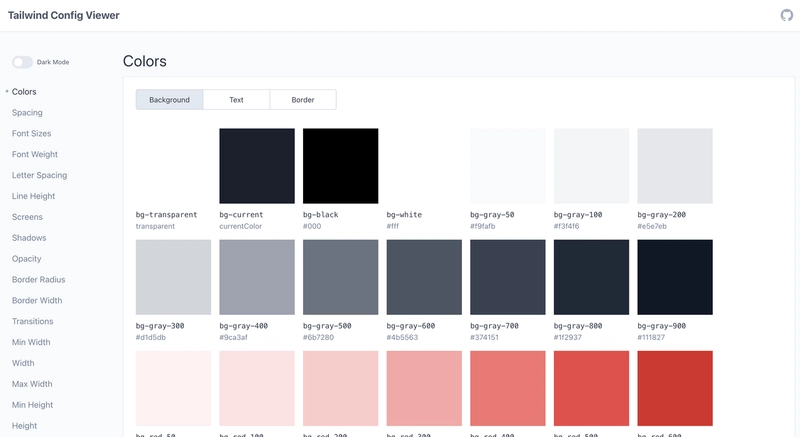
Task: Select the bg-gray-500 swatch
Action: (340, 277)
